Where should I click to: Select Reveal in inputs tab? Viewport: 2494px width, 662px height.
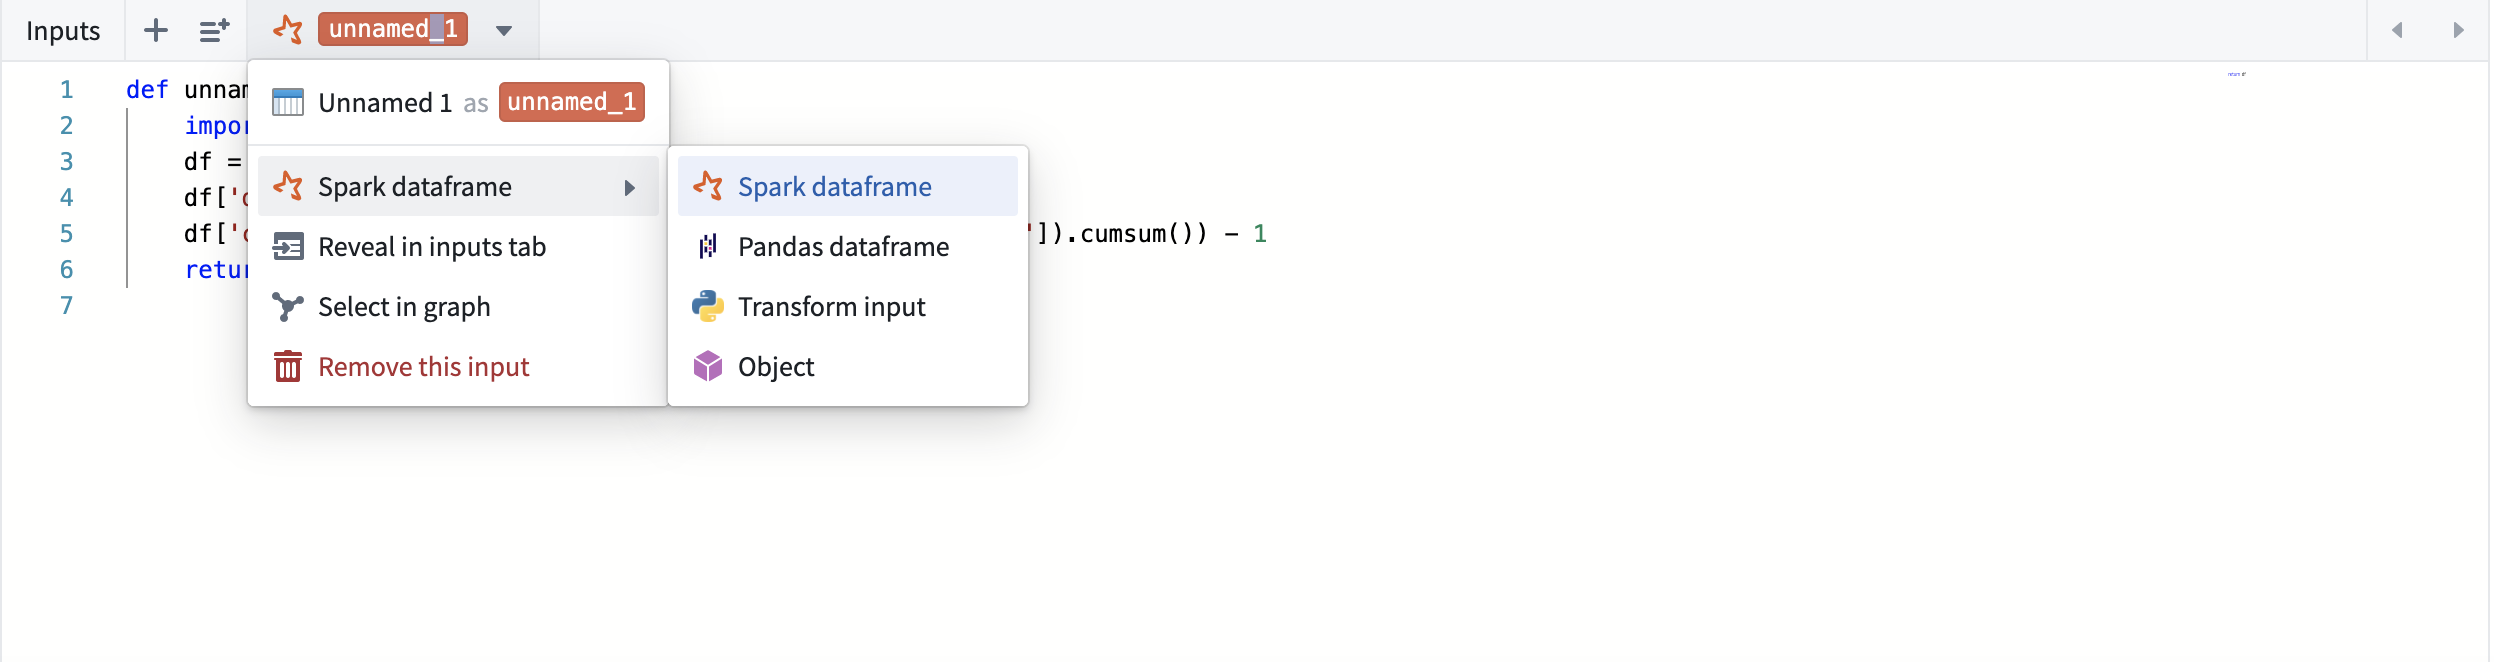pos(458,246)
